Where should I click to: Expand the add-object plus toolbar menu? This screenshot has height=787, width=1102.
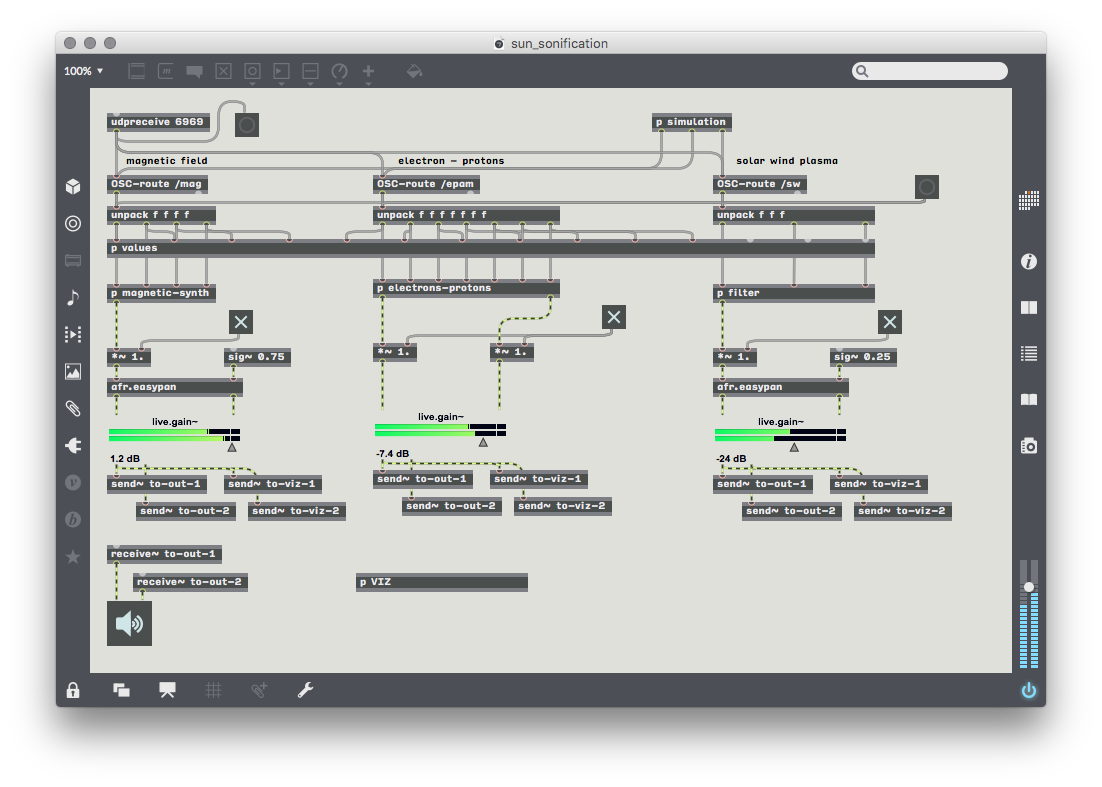[368, 71]
